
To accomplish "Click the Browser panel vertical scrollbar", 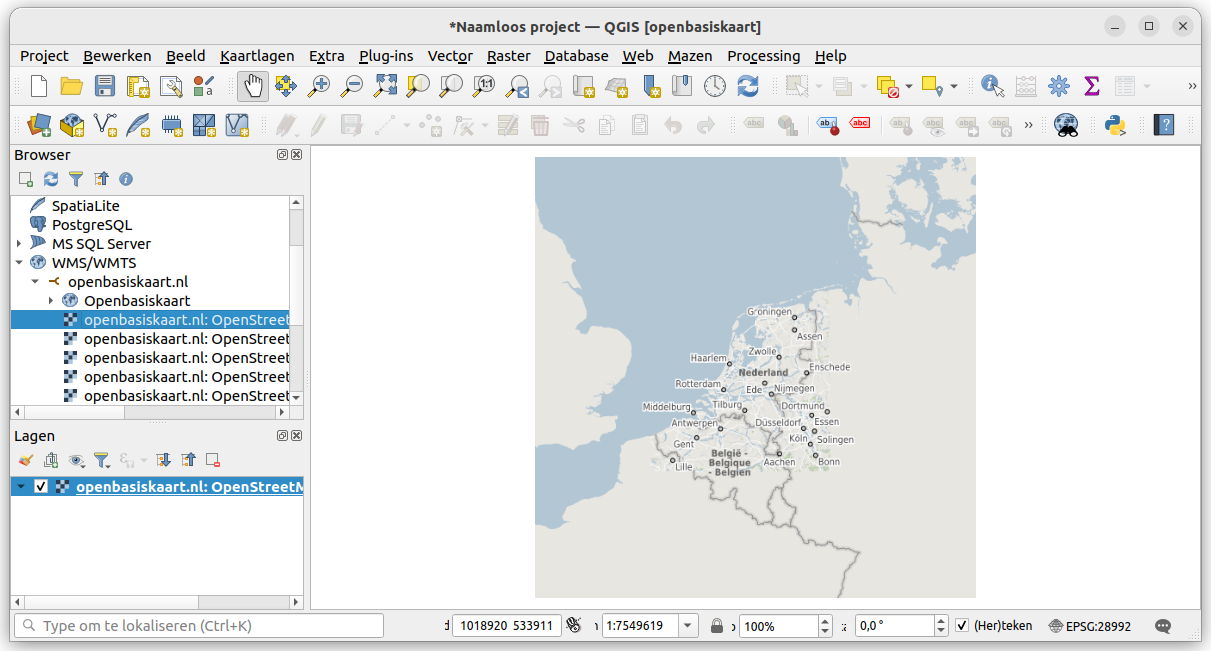I will coord(296,300).
